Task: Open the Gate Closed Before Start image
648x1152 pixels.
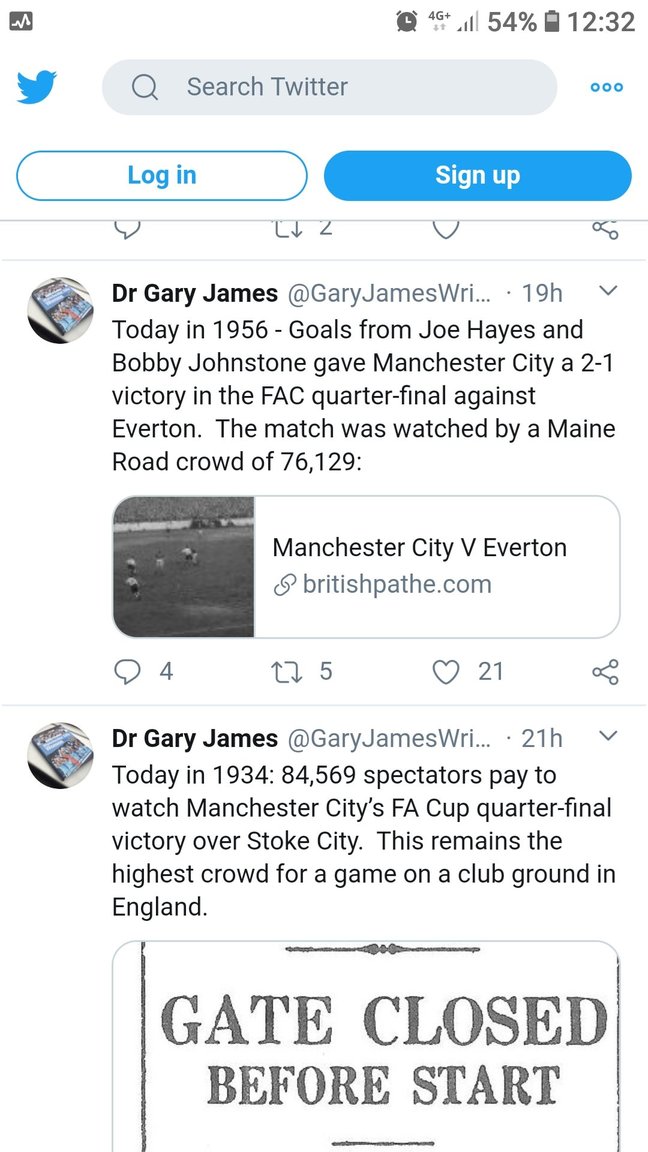Action: [x=366, y=1047]
